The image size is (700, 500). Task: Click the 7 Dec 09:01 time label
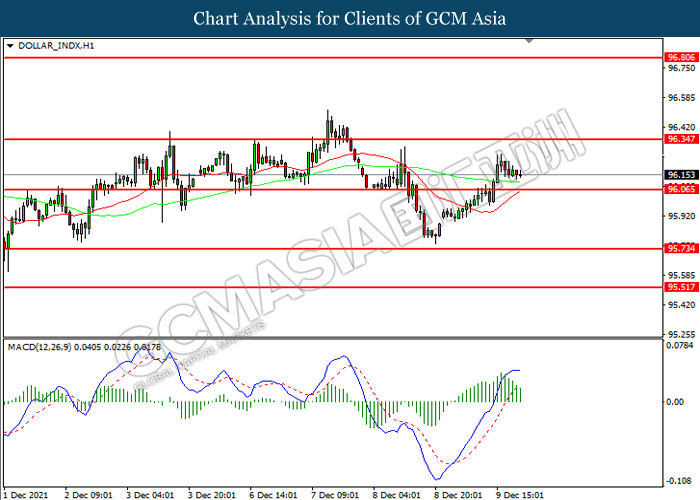(334, 493)
